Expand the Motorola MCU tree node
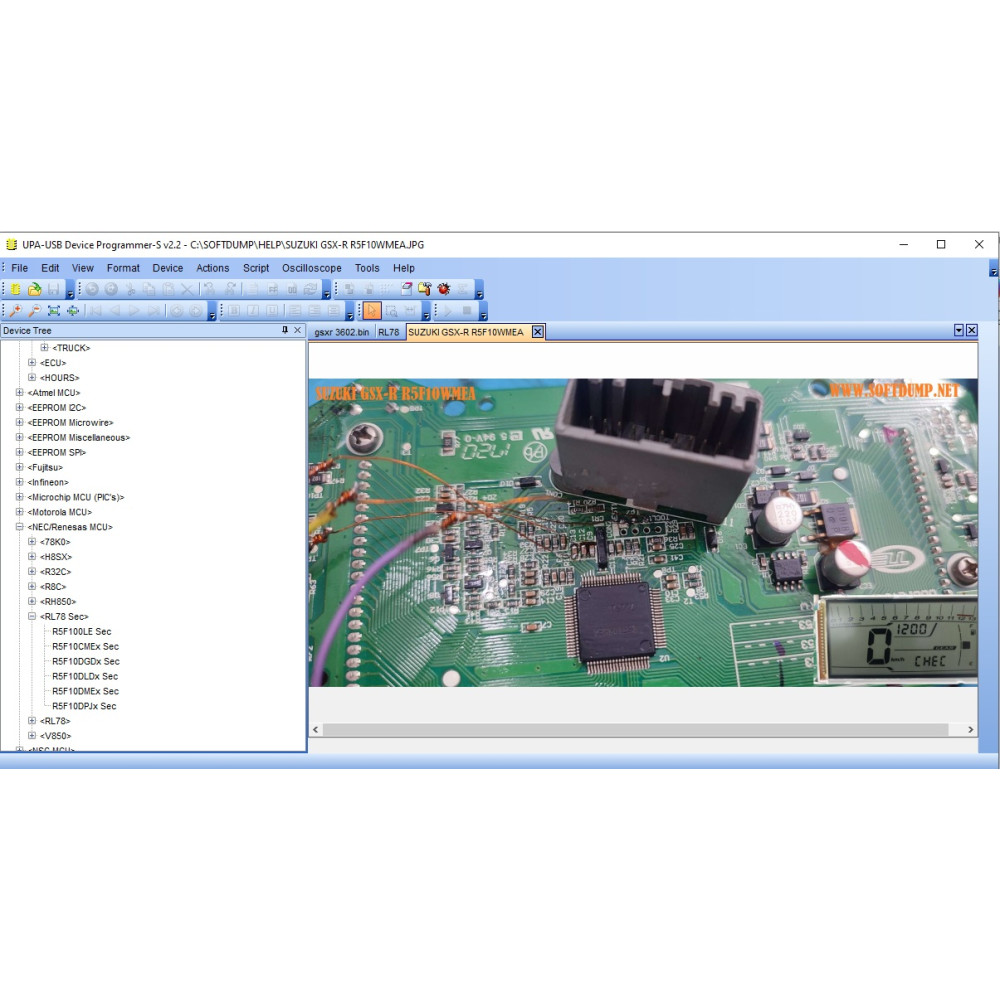The image size is (1000, 1000). tap(19, 512)
